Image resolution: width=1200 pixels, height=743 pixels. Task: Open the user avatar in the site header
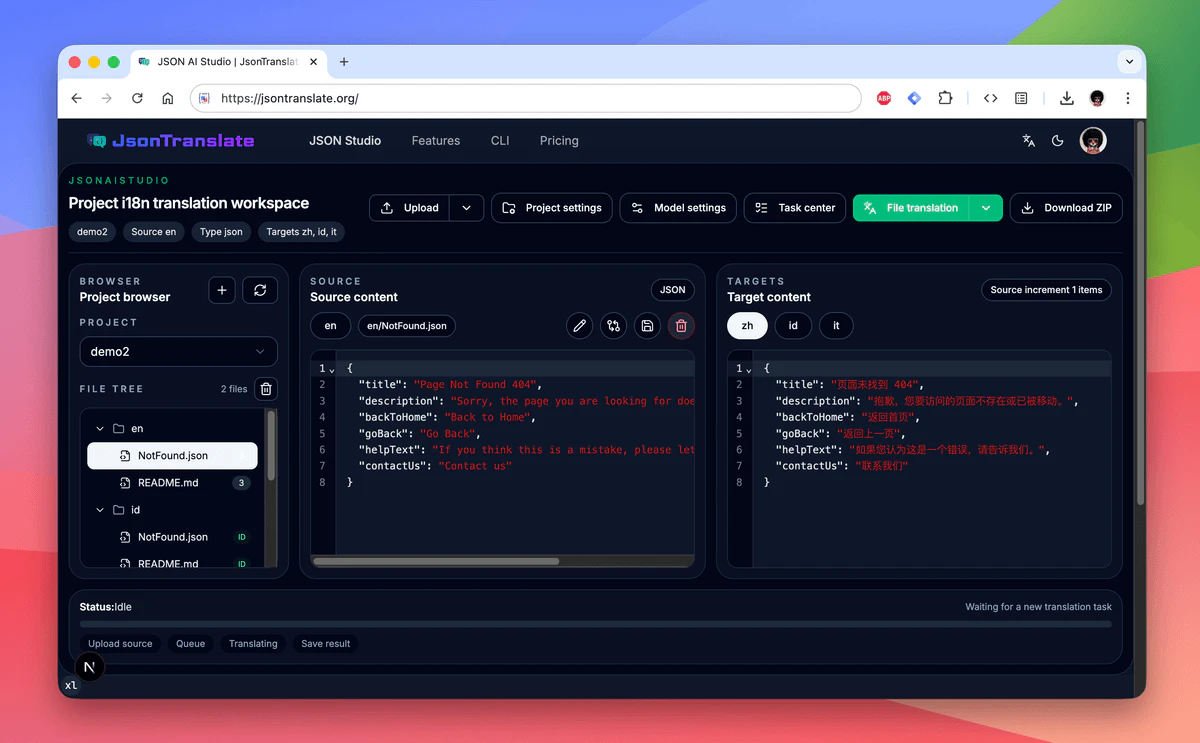[1093, 141]
